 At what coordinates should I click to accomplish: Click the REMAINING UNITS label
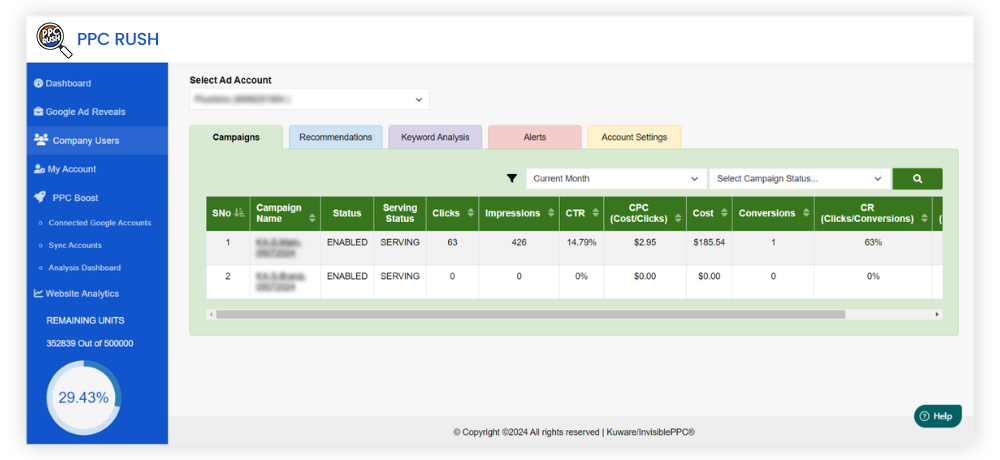tap(85, 320)
